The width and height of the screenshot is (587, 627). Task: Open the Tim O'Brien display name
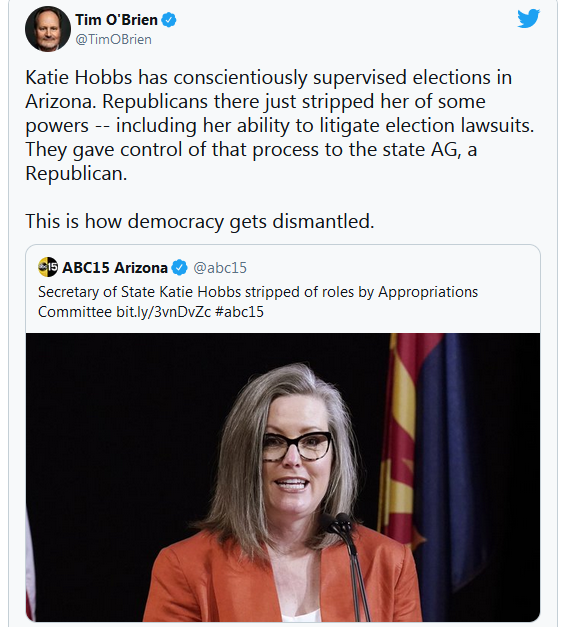pos(116,20)
